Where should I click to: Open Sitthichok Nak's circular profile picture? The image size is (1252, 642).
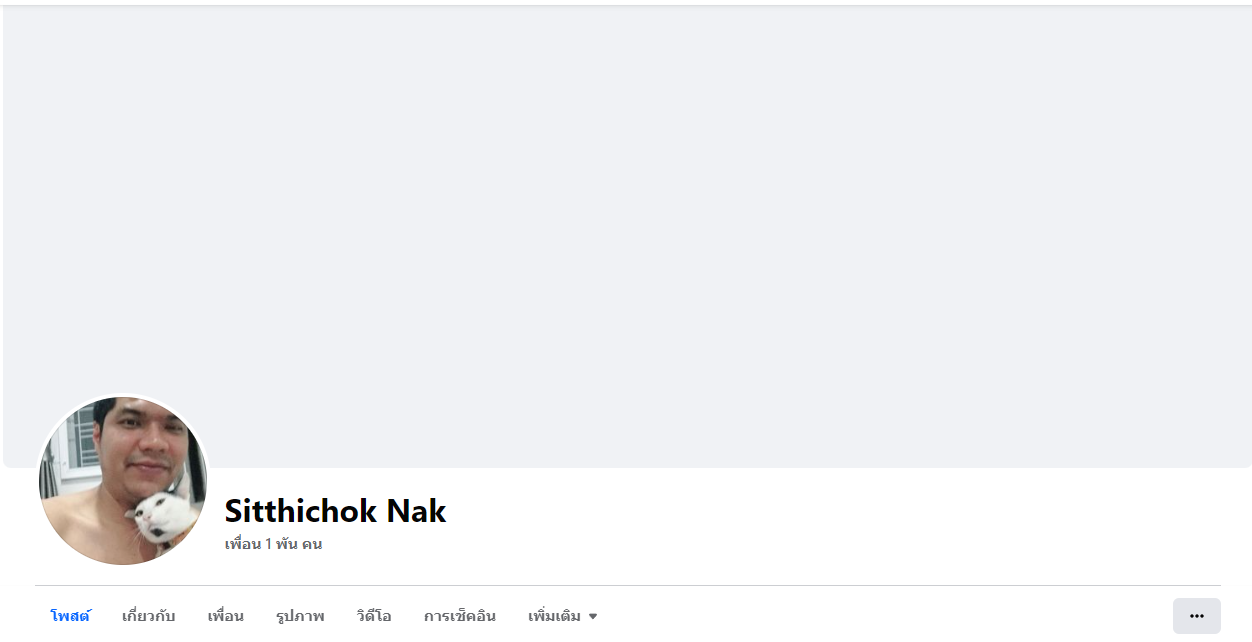click(123, 480)
